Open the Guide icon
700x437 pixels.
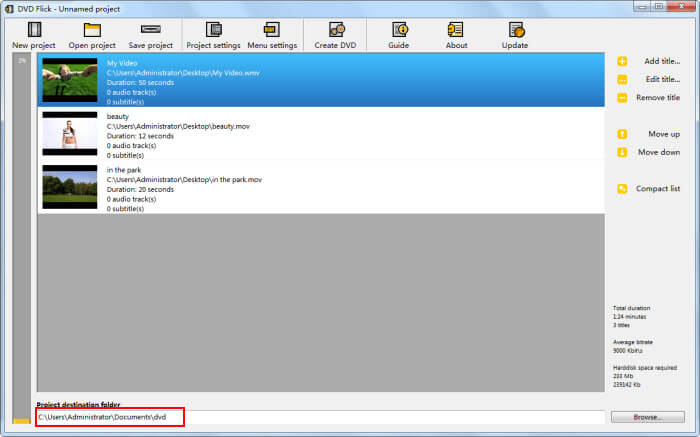click(400, 29)
